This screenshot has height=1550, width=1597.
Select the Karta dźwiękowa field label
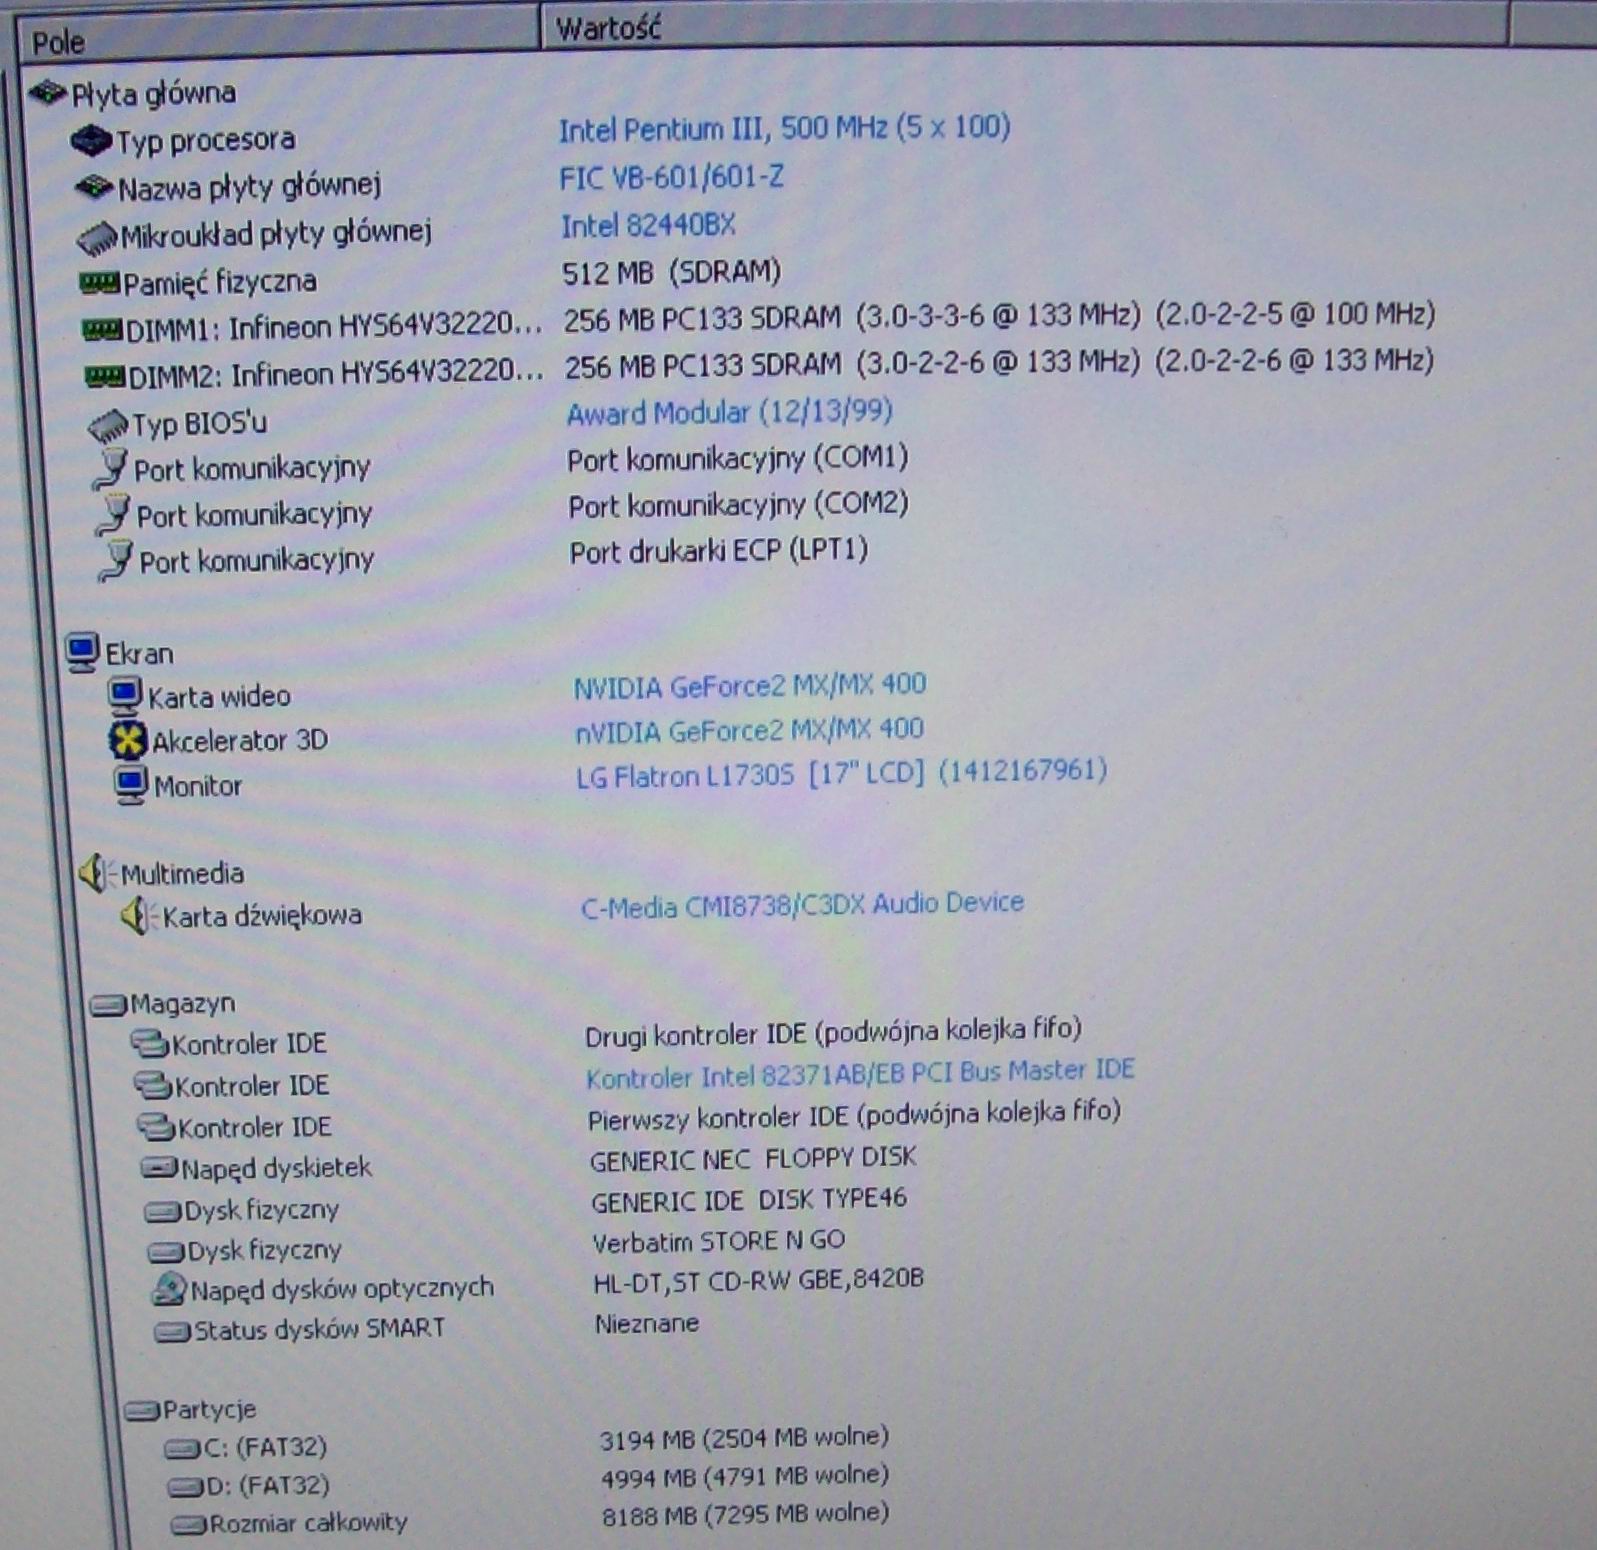tap(262, 916)
